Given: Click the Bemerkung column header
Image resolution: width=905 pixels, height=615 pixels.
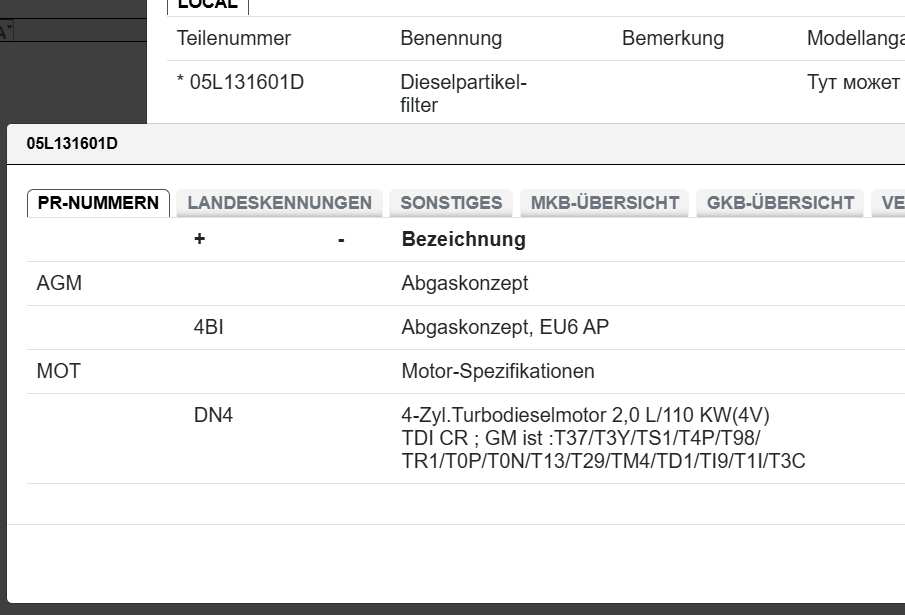Looking at the screenshot, I should tap(672, 39).
